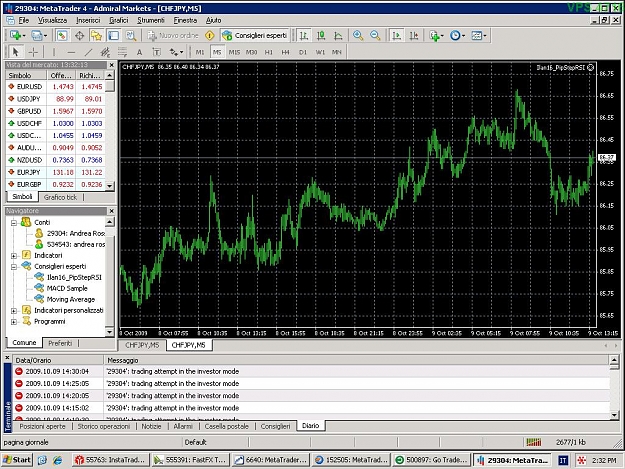Image resolution: width=625 pixels, height=469 pixels.
Task: Toggle the H1 timeframe button
Action: [269, 52]
